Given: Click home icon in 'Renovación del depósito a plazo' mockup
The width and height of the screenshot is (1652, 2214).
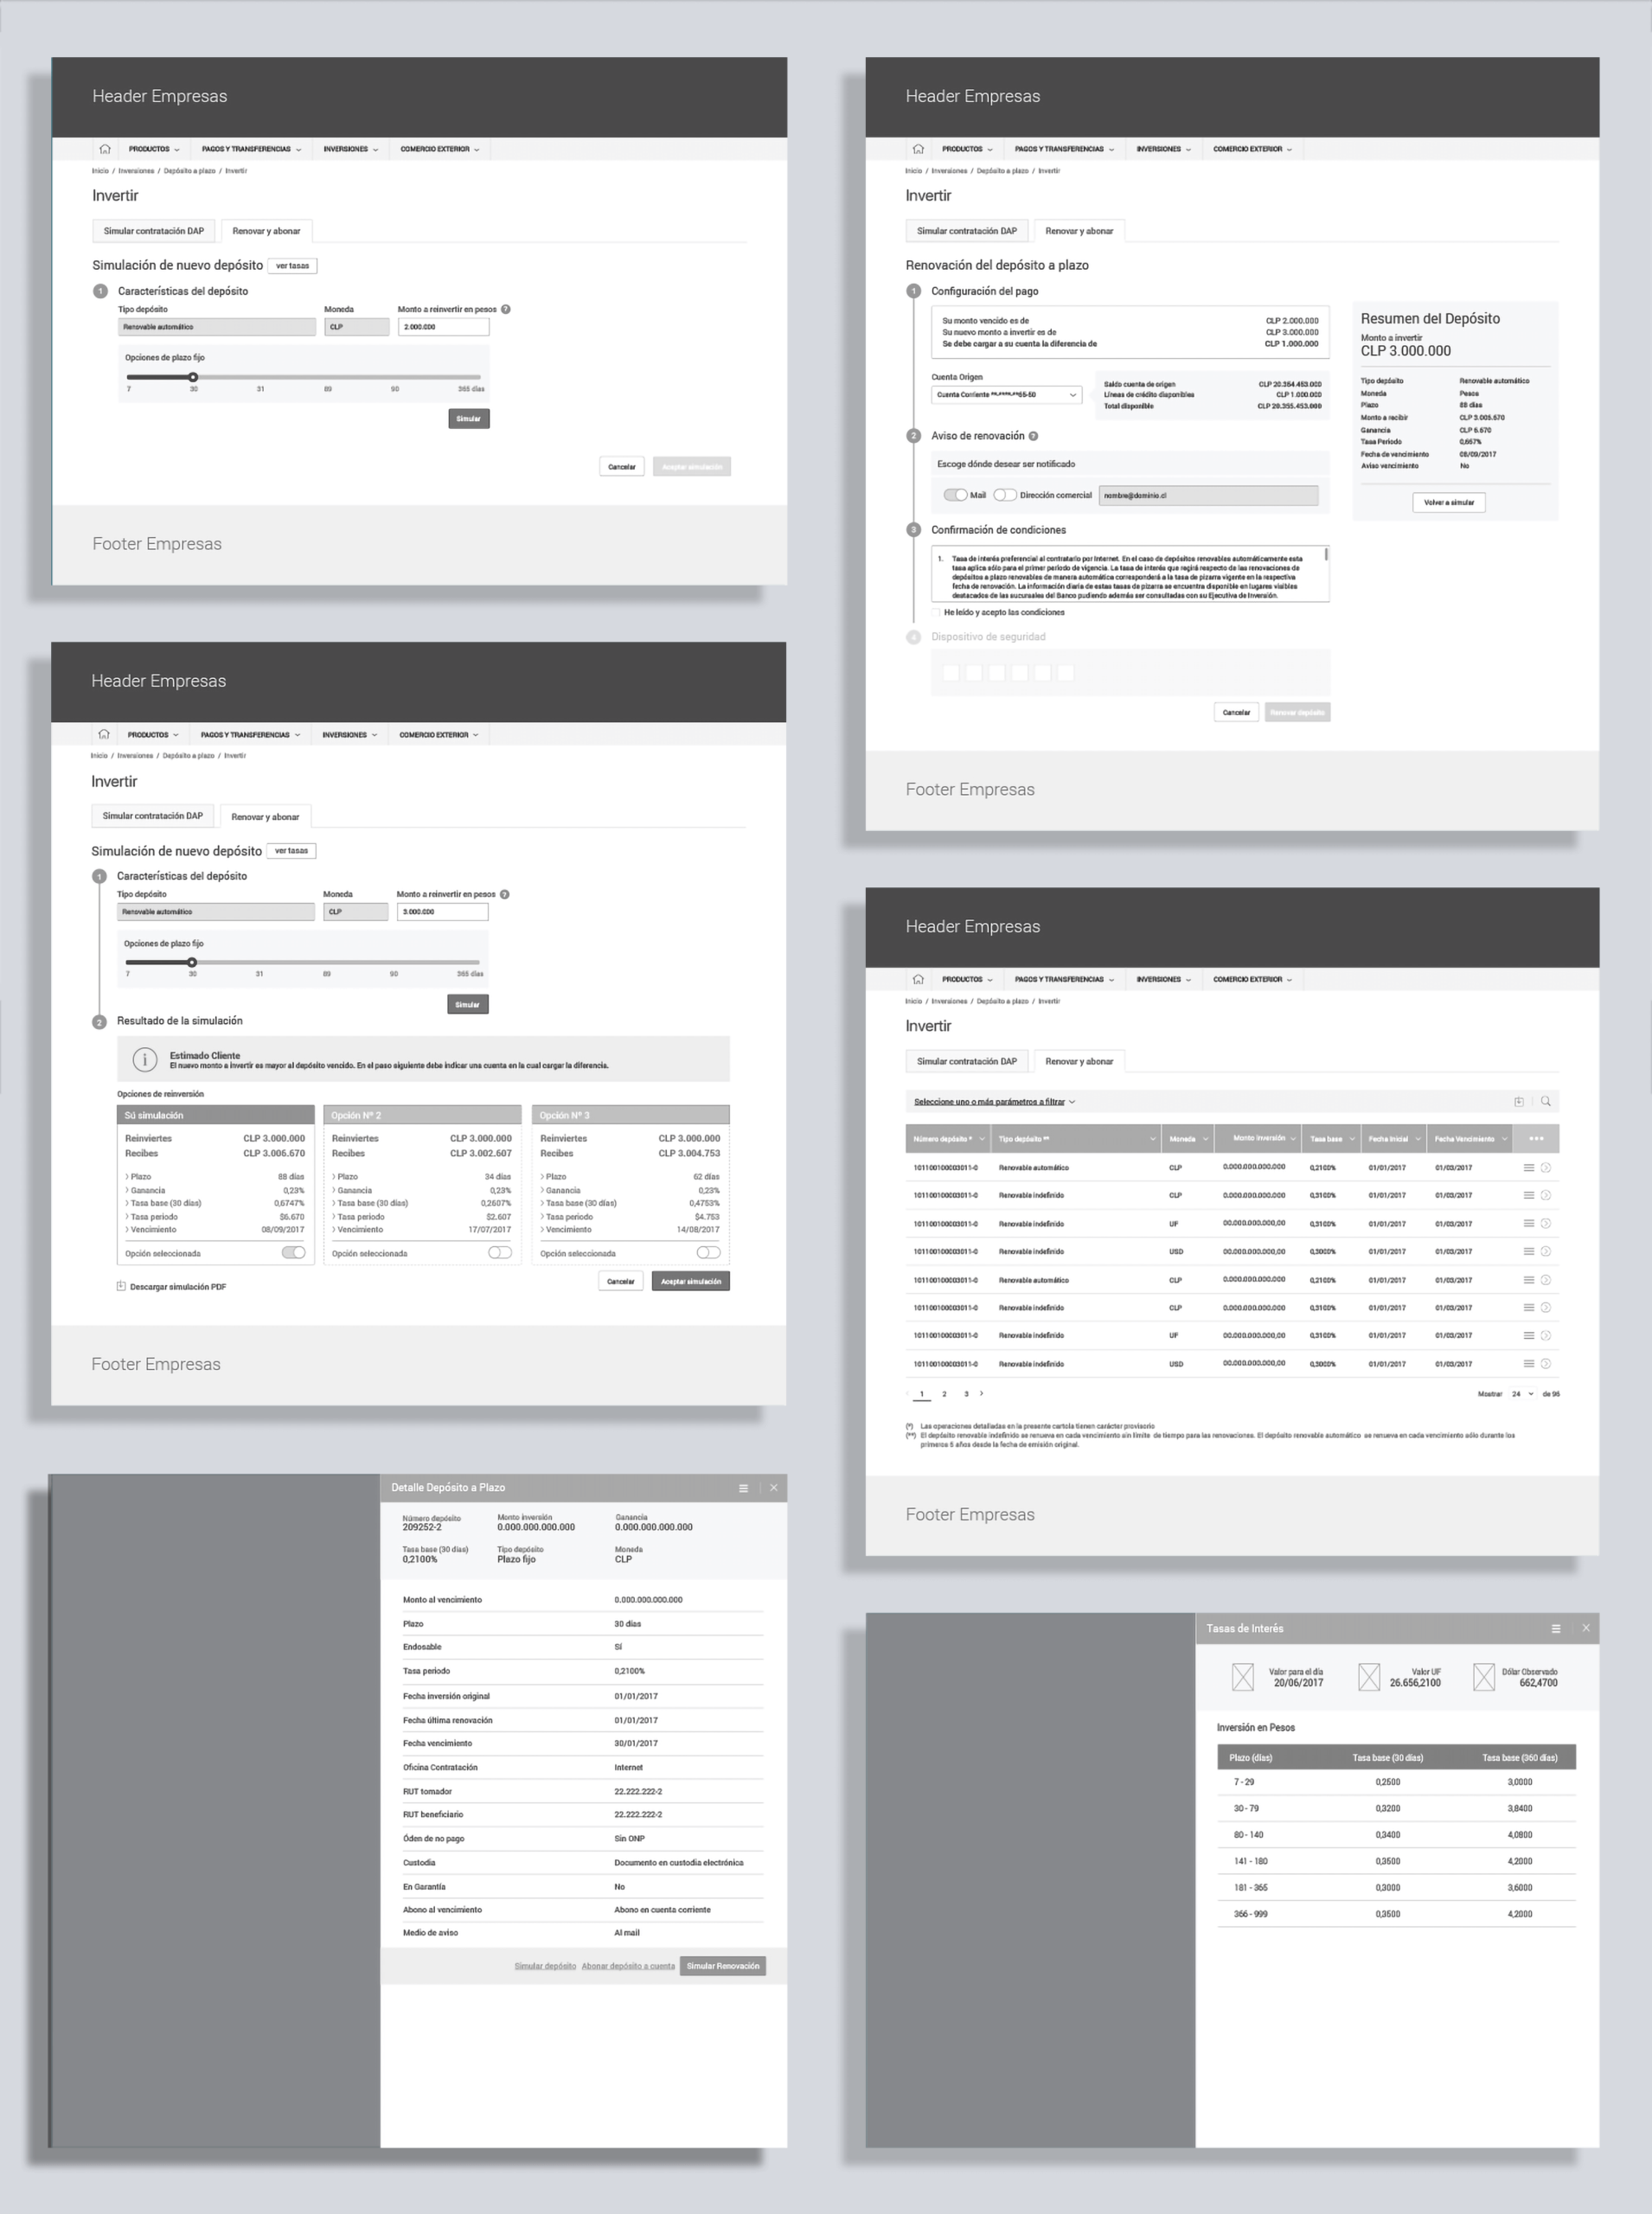Looking at the screenshot, I should click(918, 149).
